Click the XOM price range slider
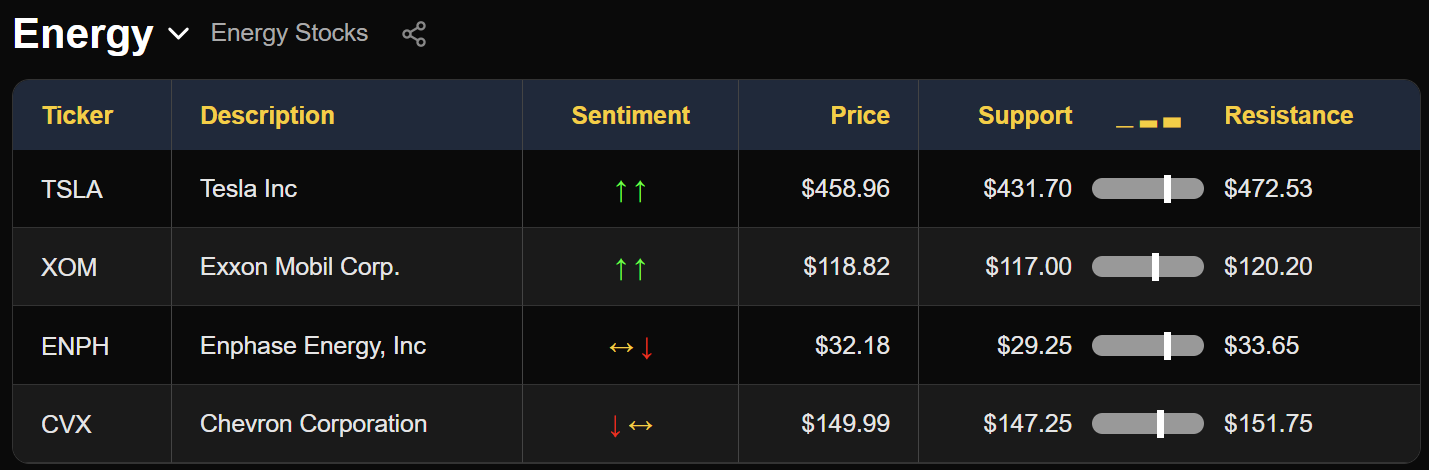 point(1147,266)
